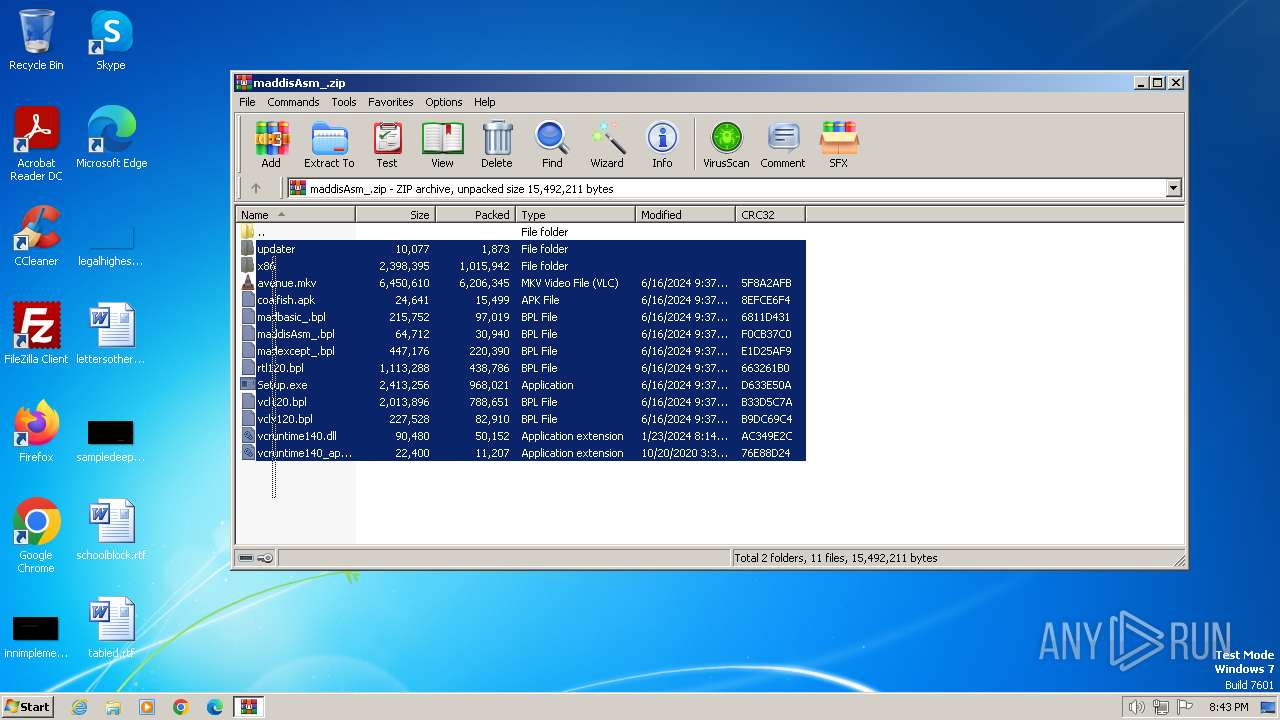
Task: Select Setup.exe application
Action: [x=521, y=385]
